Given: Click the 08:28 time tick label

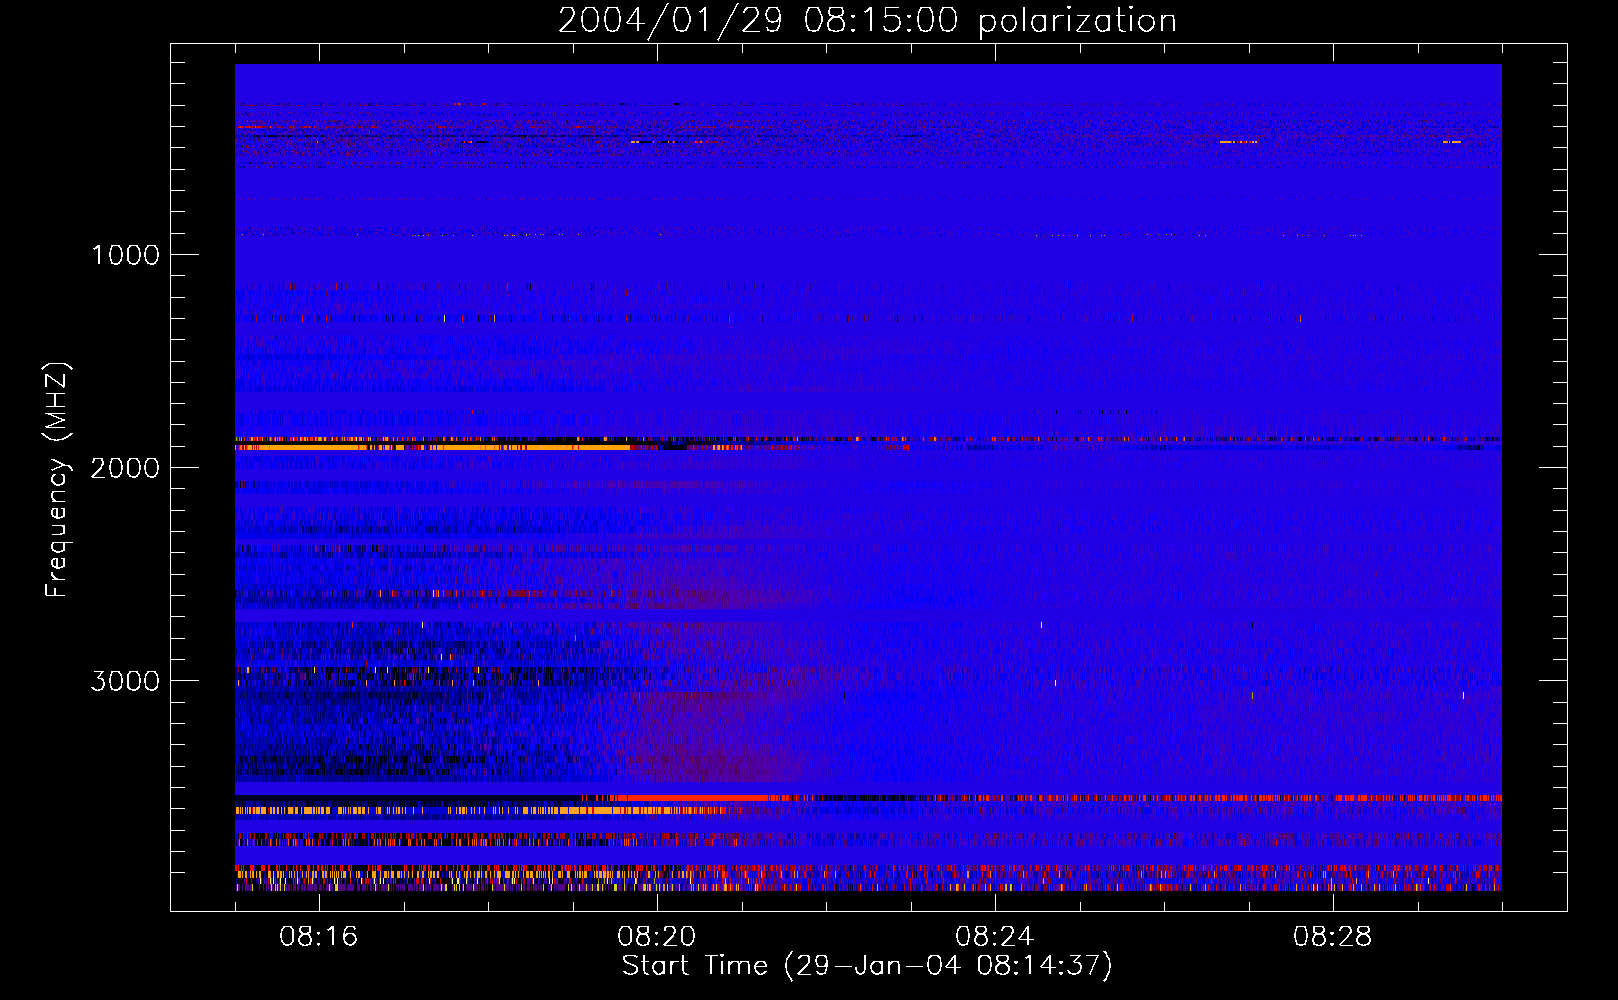Looking at the screenshot, I should coord(1333,937).
